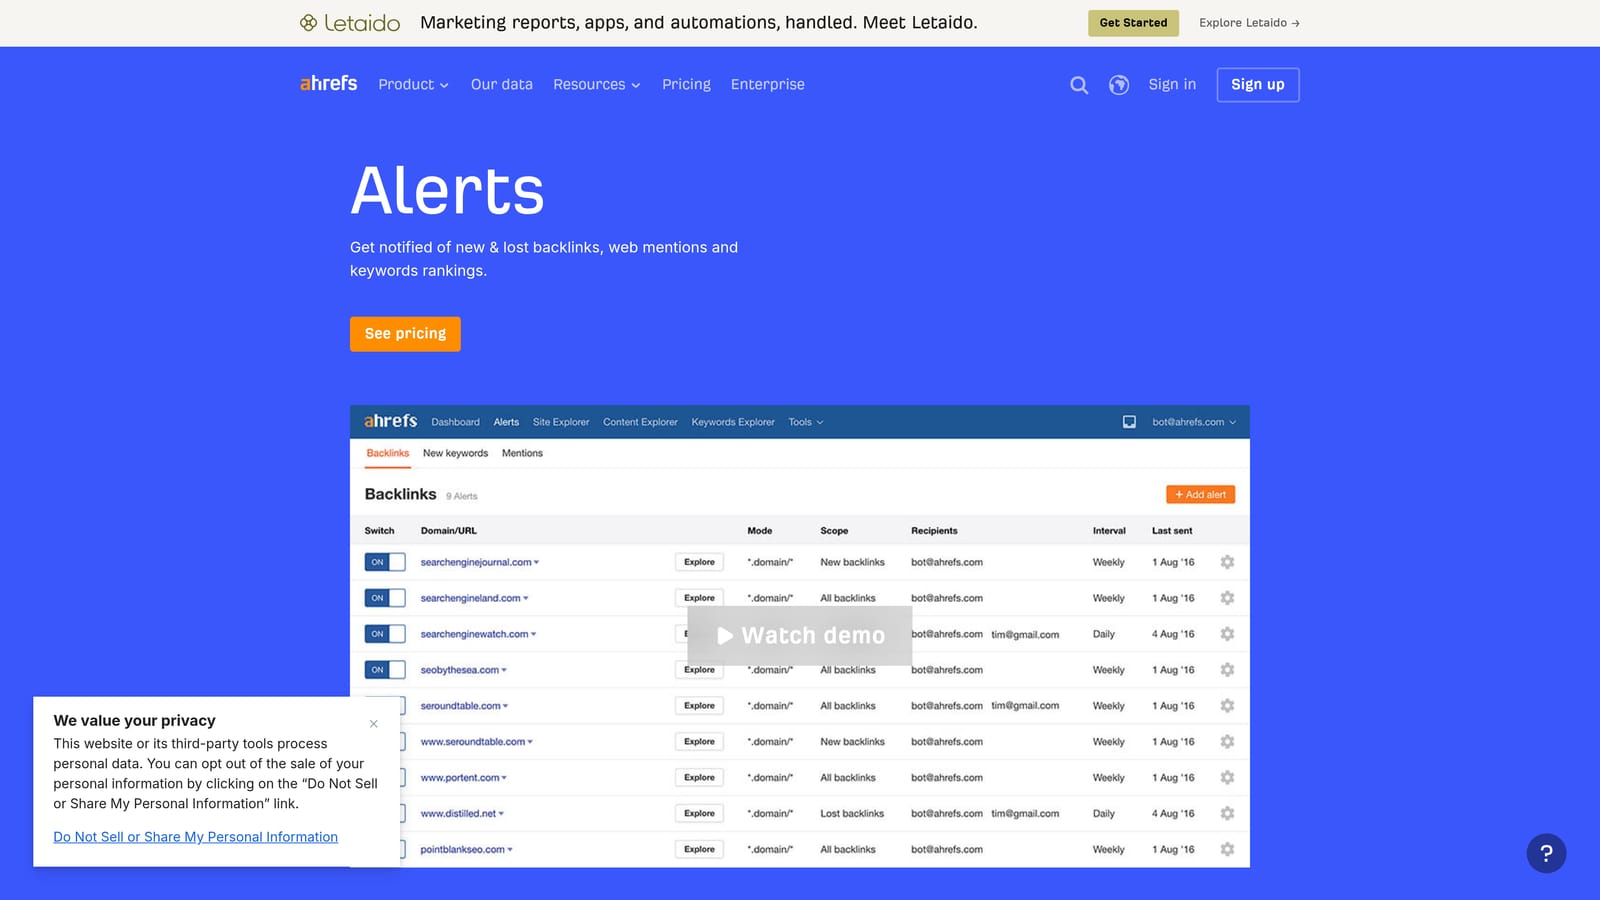Expand the seobythesea.com domain dropdown
The image size is (1600, 900).
click(x=504, y=670)
